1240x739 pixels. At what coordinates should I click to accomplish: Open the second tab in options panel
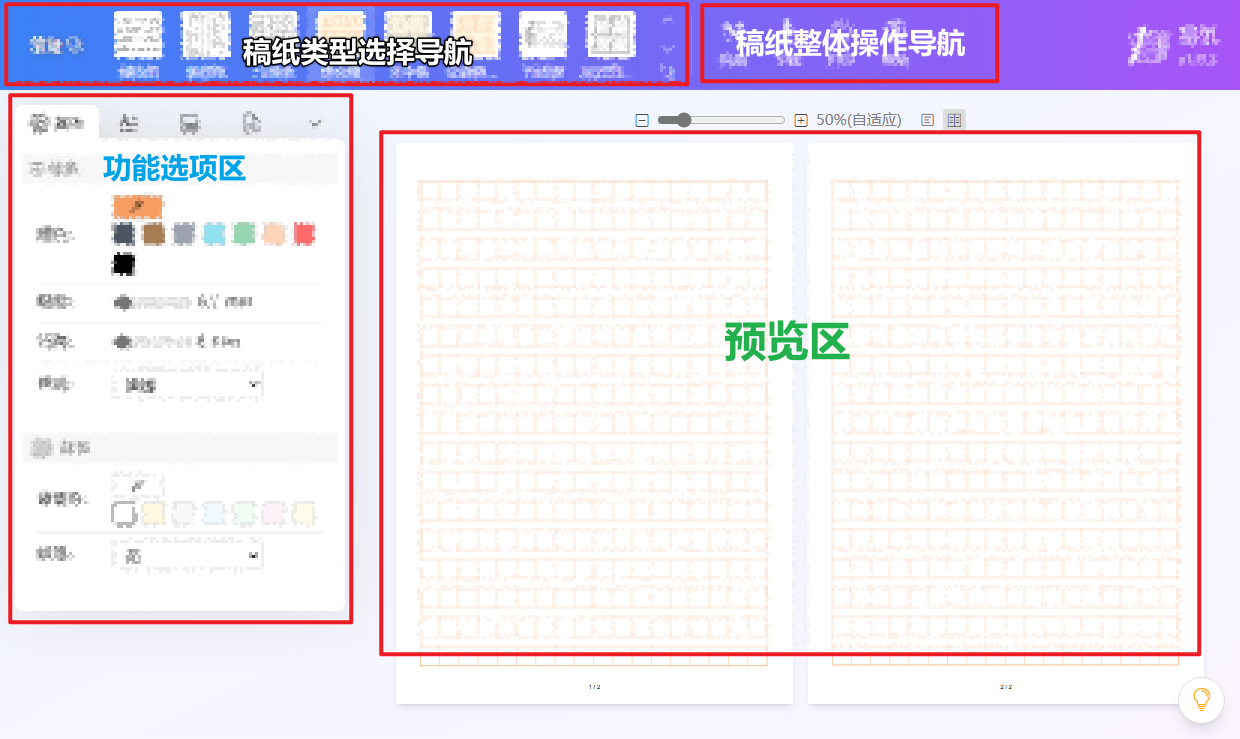[129, 123]
